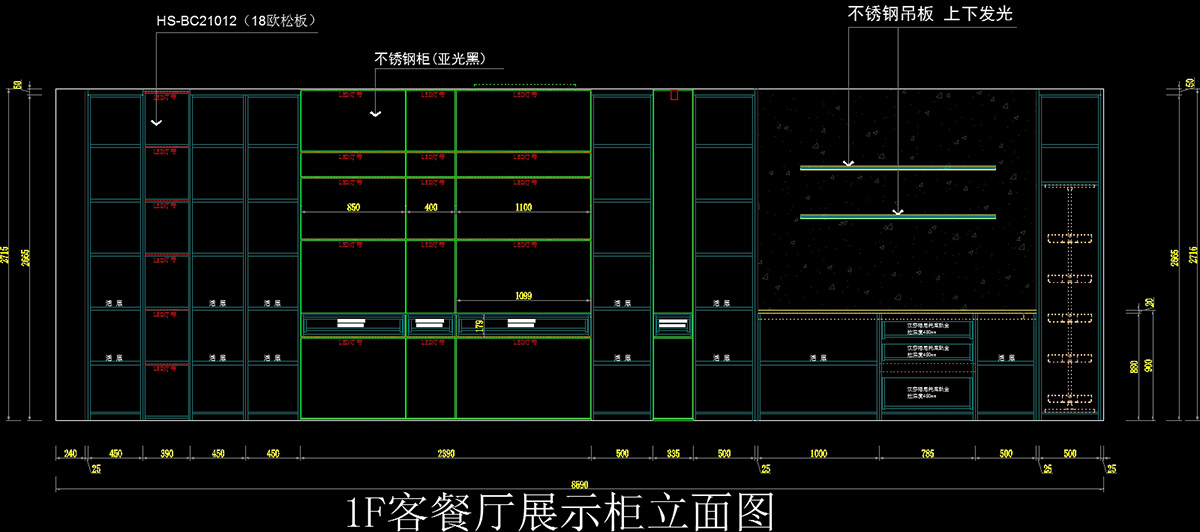Click the 335 bottom dimension text

tap(673, 454)
